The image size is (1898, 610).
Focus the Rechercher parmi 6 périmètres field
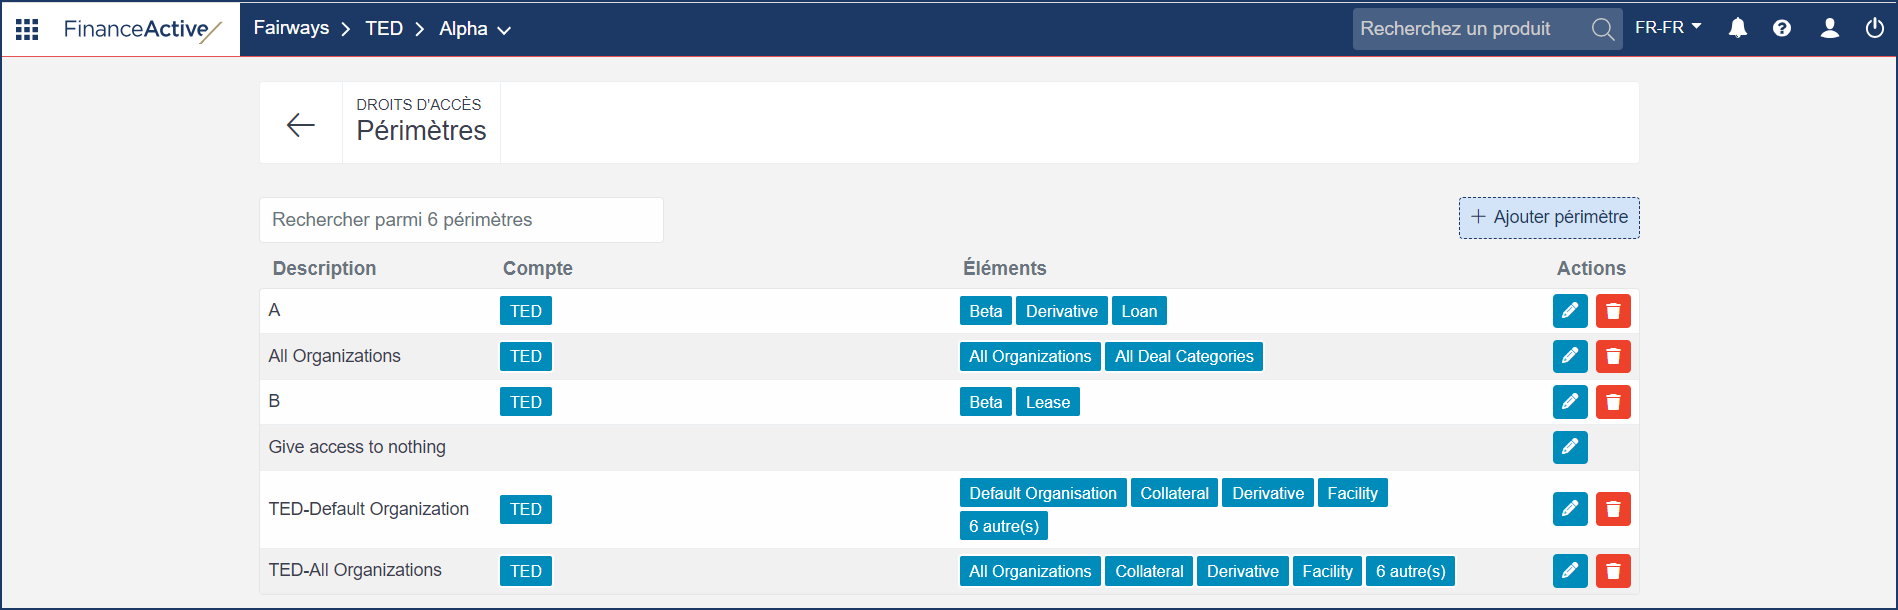(x=461, y=220)
